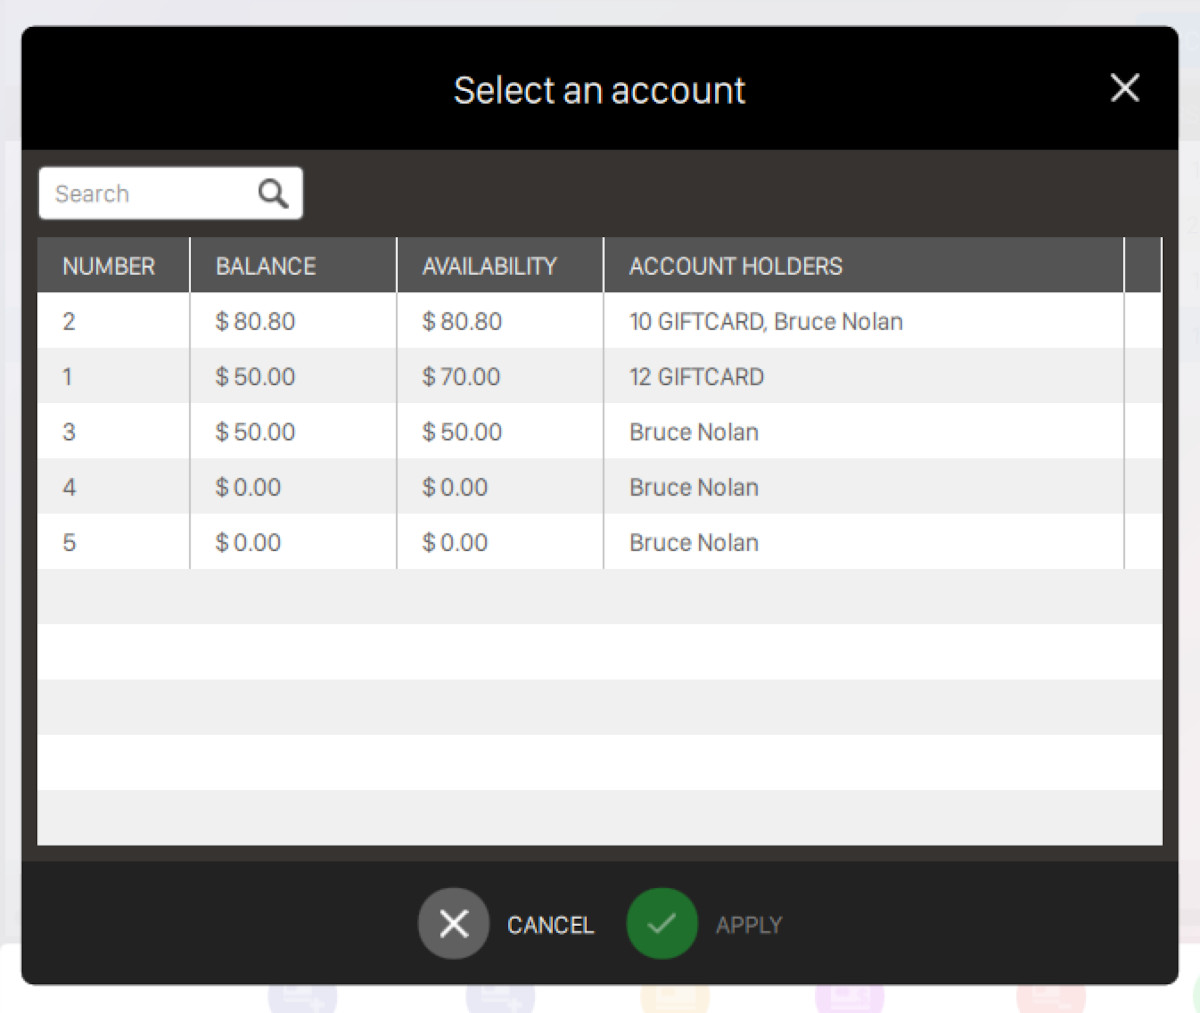Select the 12 GIFTCARD account row
Image resolution: width=1200 pixels, height=1013 pixels.
click(696, 377)
